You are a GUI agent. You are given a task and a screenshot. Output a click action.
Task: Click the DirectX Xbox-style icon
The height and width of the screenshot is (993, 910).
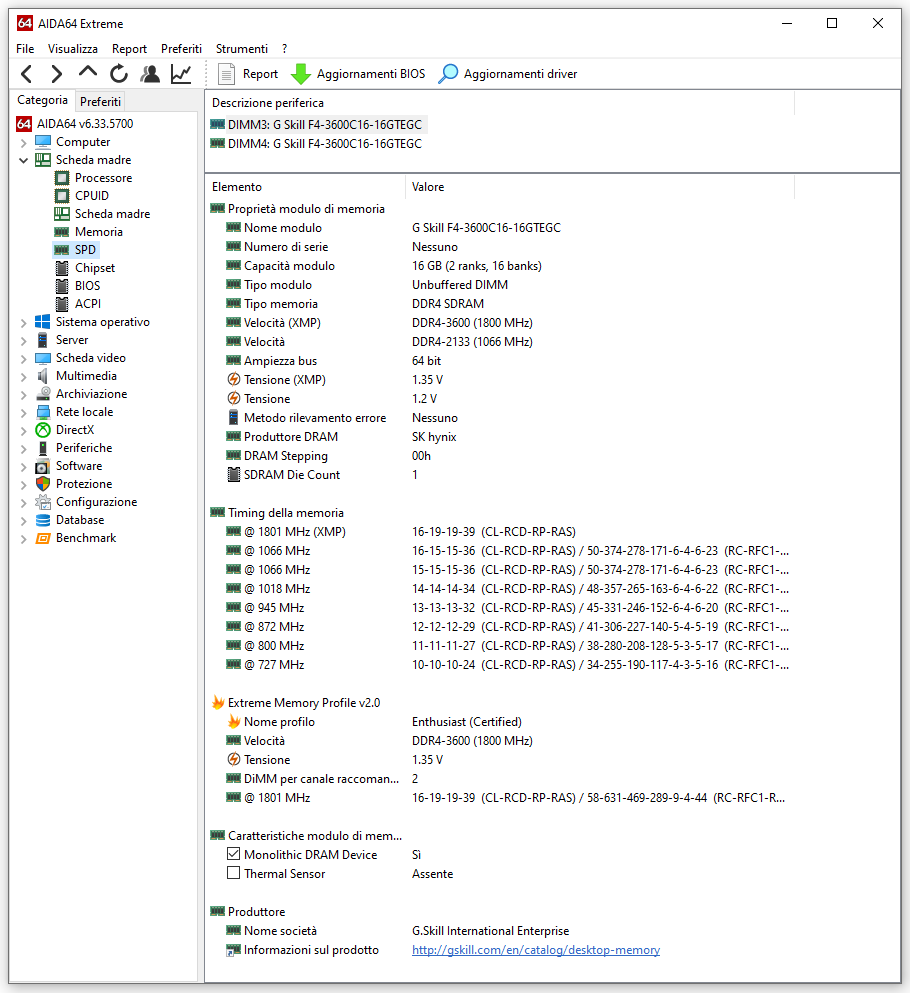[43, 430]
